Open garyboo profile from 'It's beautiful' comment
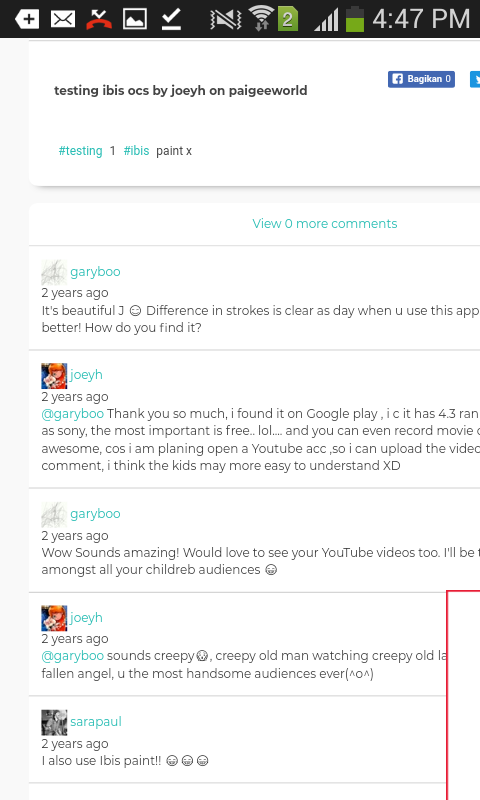Screen dimensions: 480x800 [95, 271]
